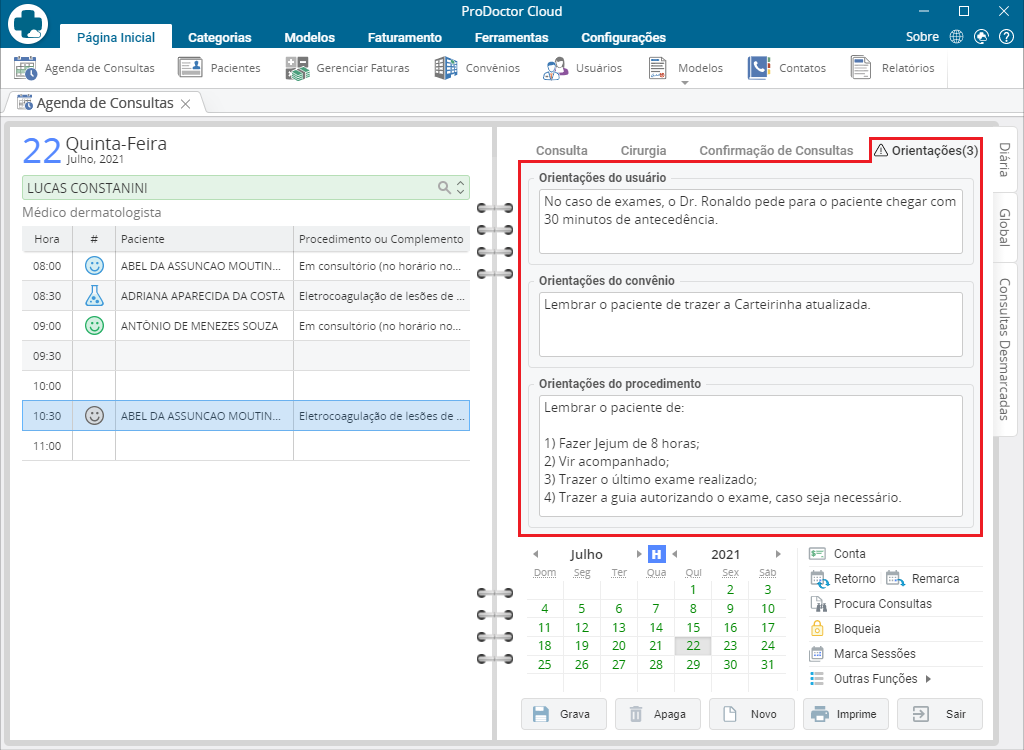
Task: Click the Apaga delete button
Action: point(658,714)
